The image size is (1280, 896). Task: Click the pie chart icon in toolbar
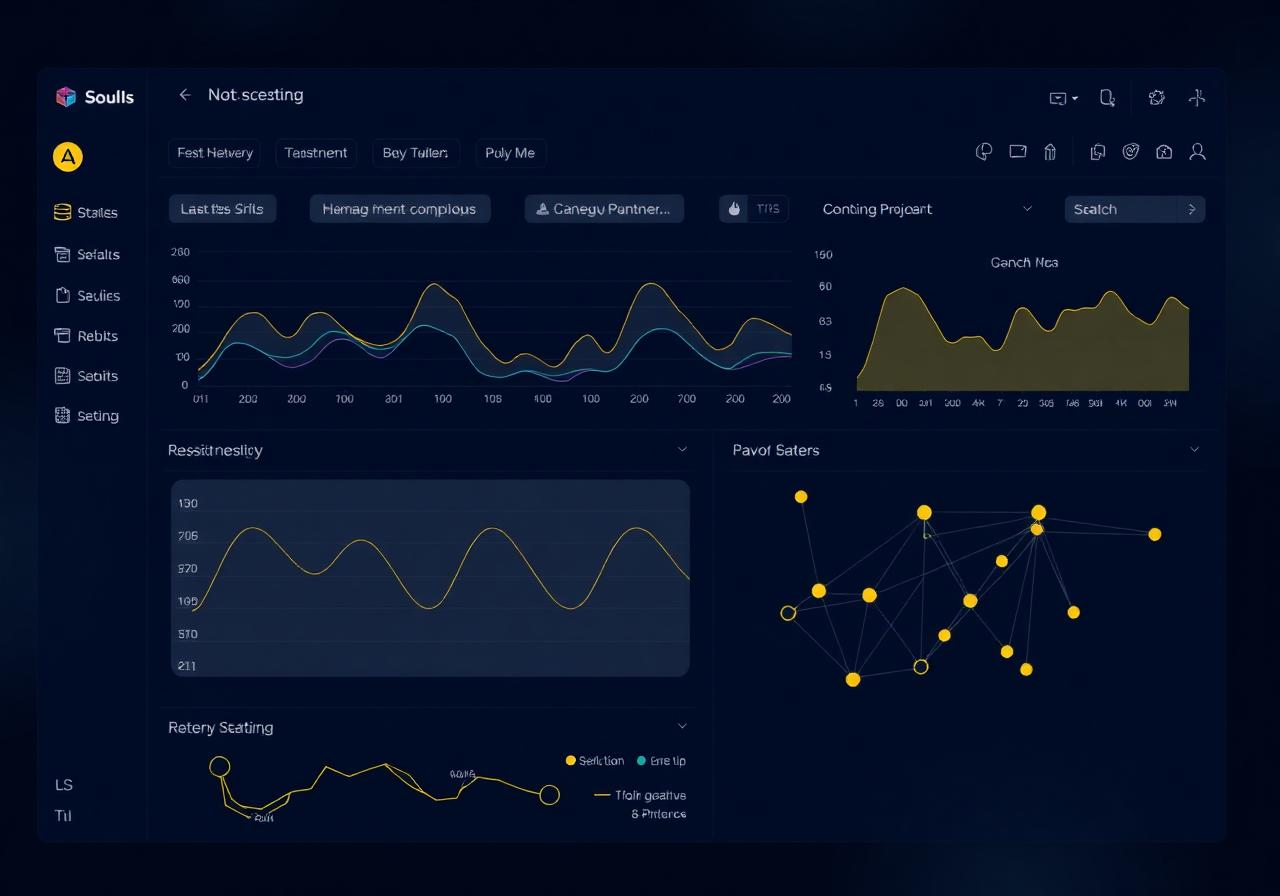[x=984, y=152]
